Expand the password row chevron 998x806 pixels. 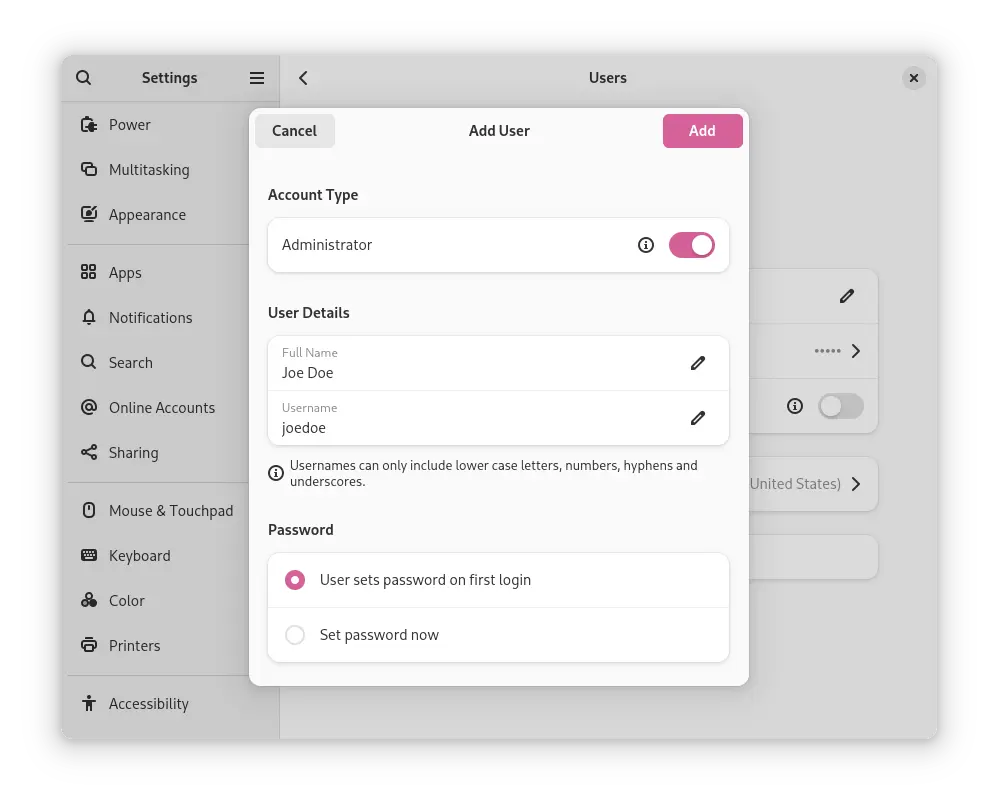click(856, 351)
